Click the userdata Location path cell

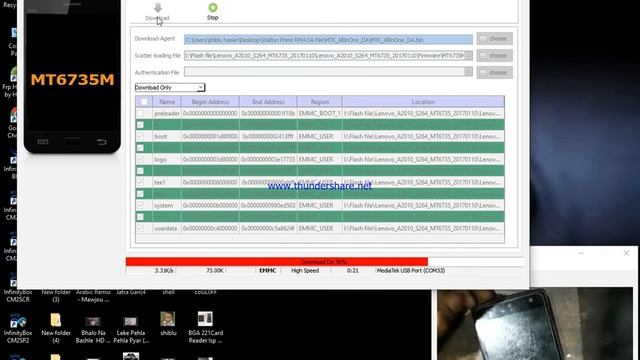pyautogui.click(x=423, y=228)
